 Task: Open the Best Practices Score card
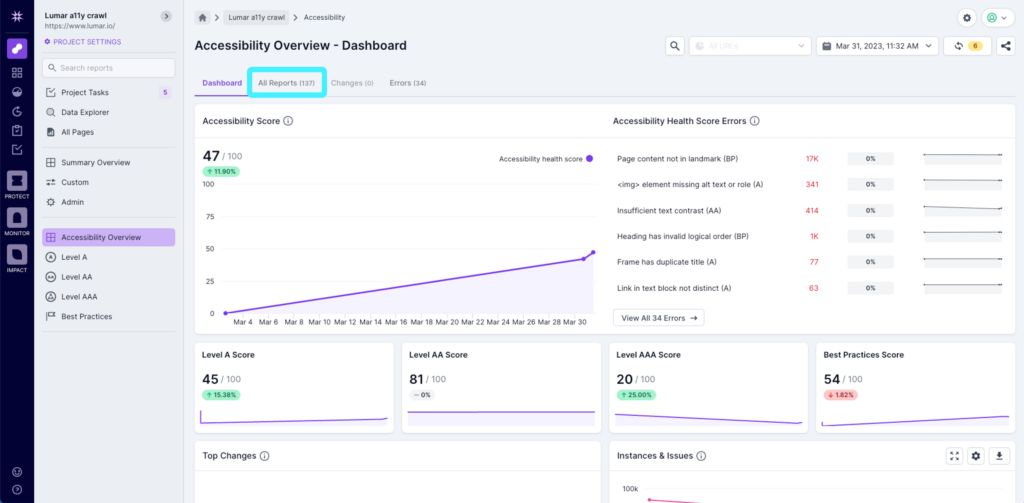click(x=916, y=387)
